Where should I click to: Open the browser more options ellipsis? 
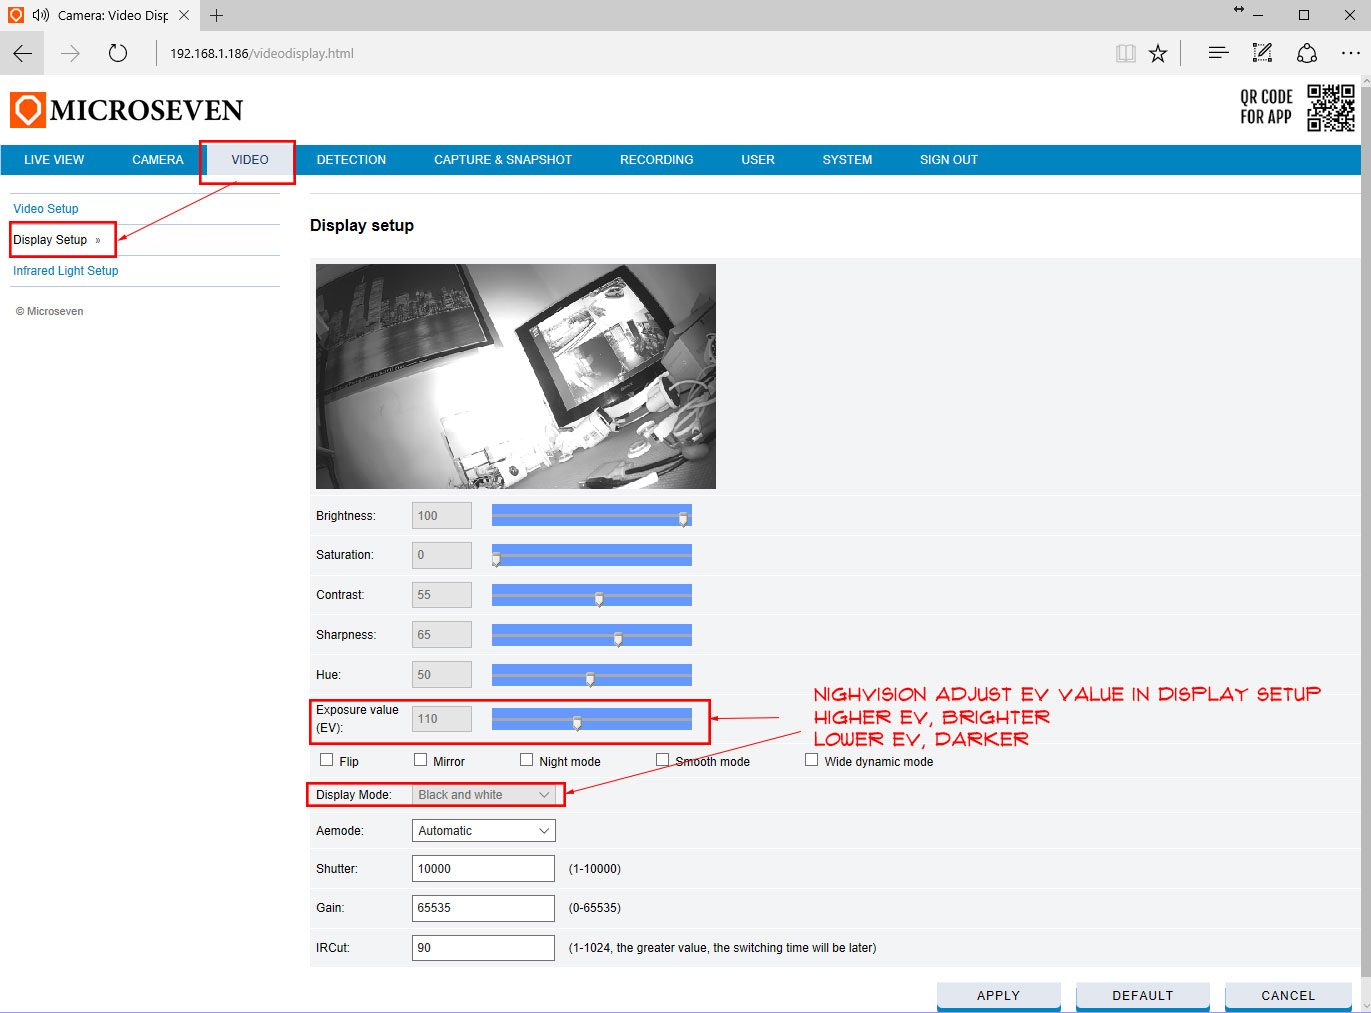[x=1350, y=54]
